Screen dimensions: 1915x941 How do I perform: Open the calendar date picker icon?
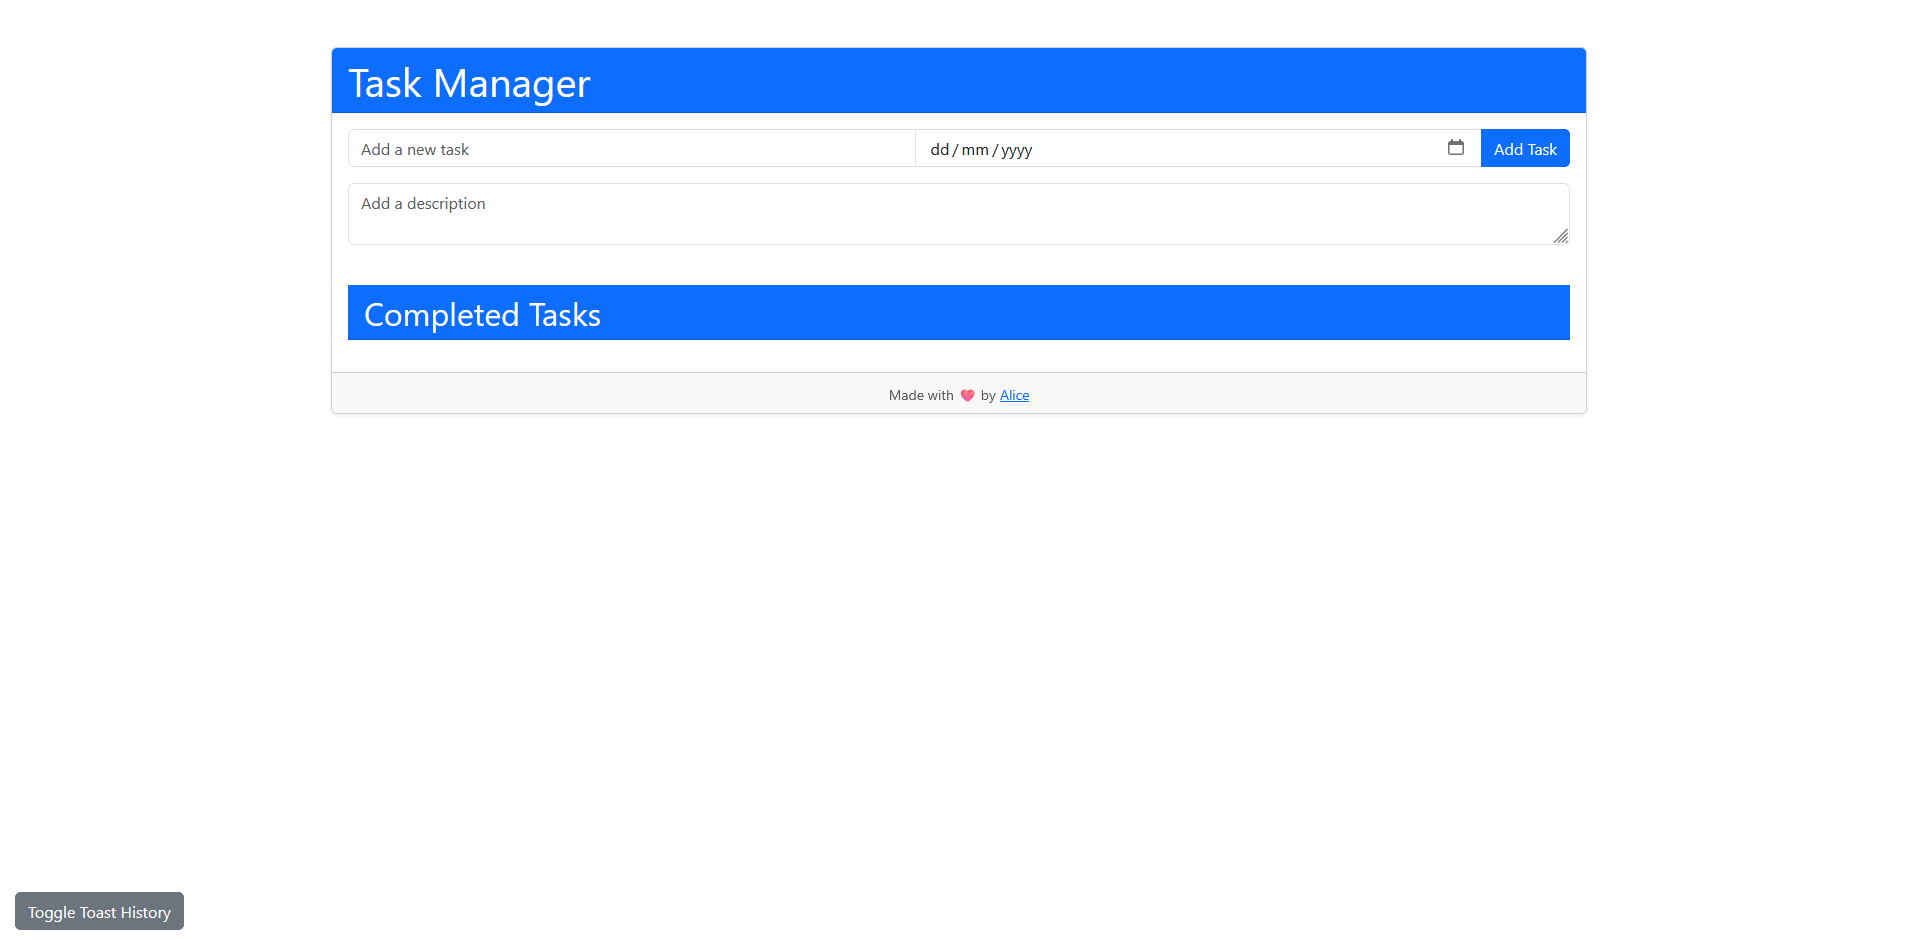point(1455,148)
